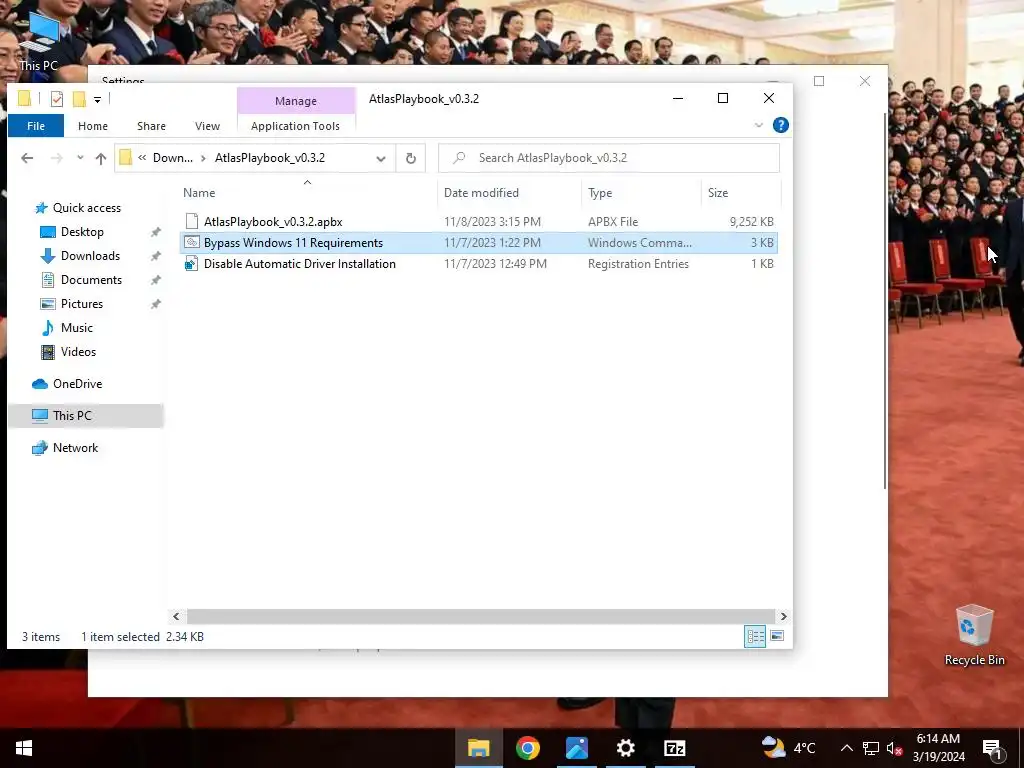
Task: Open Quick access in navigation pane
Action: pos(86,208)
